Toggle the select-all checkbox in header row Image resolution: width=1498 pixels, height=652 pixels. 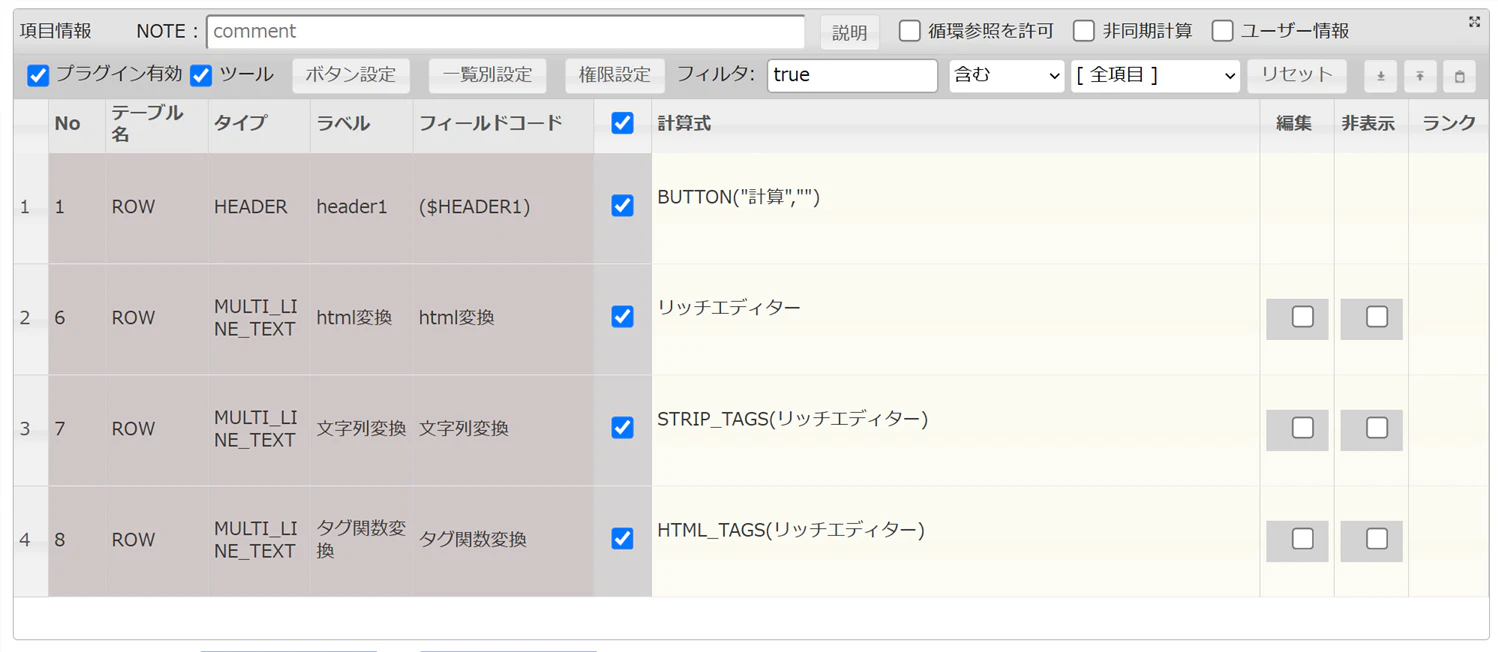622,123
